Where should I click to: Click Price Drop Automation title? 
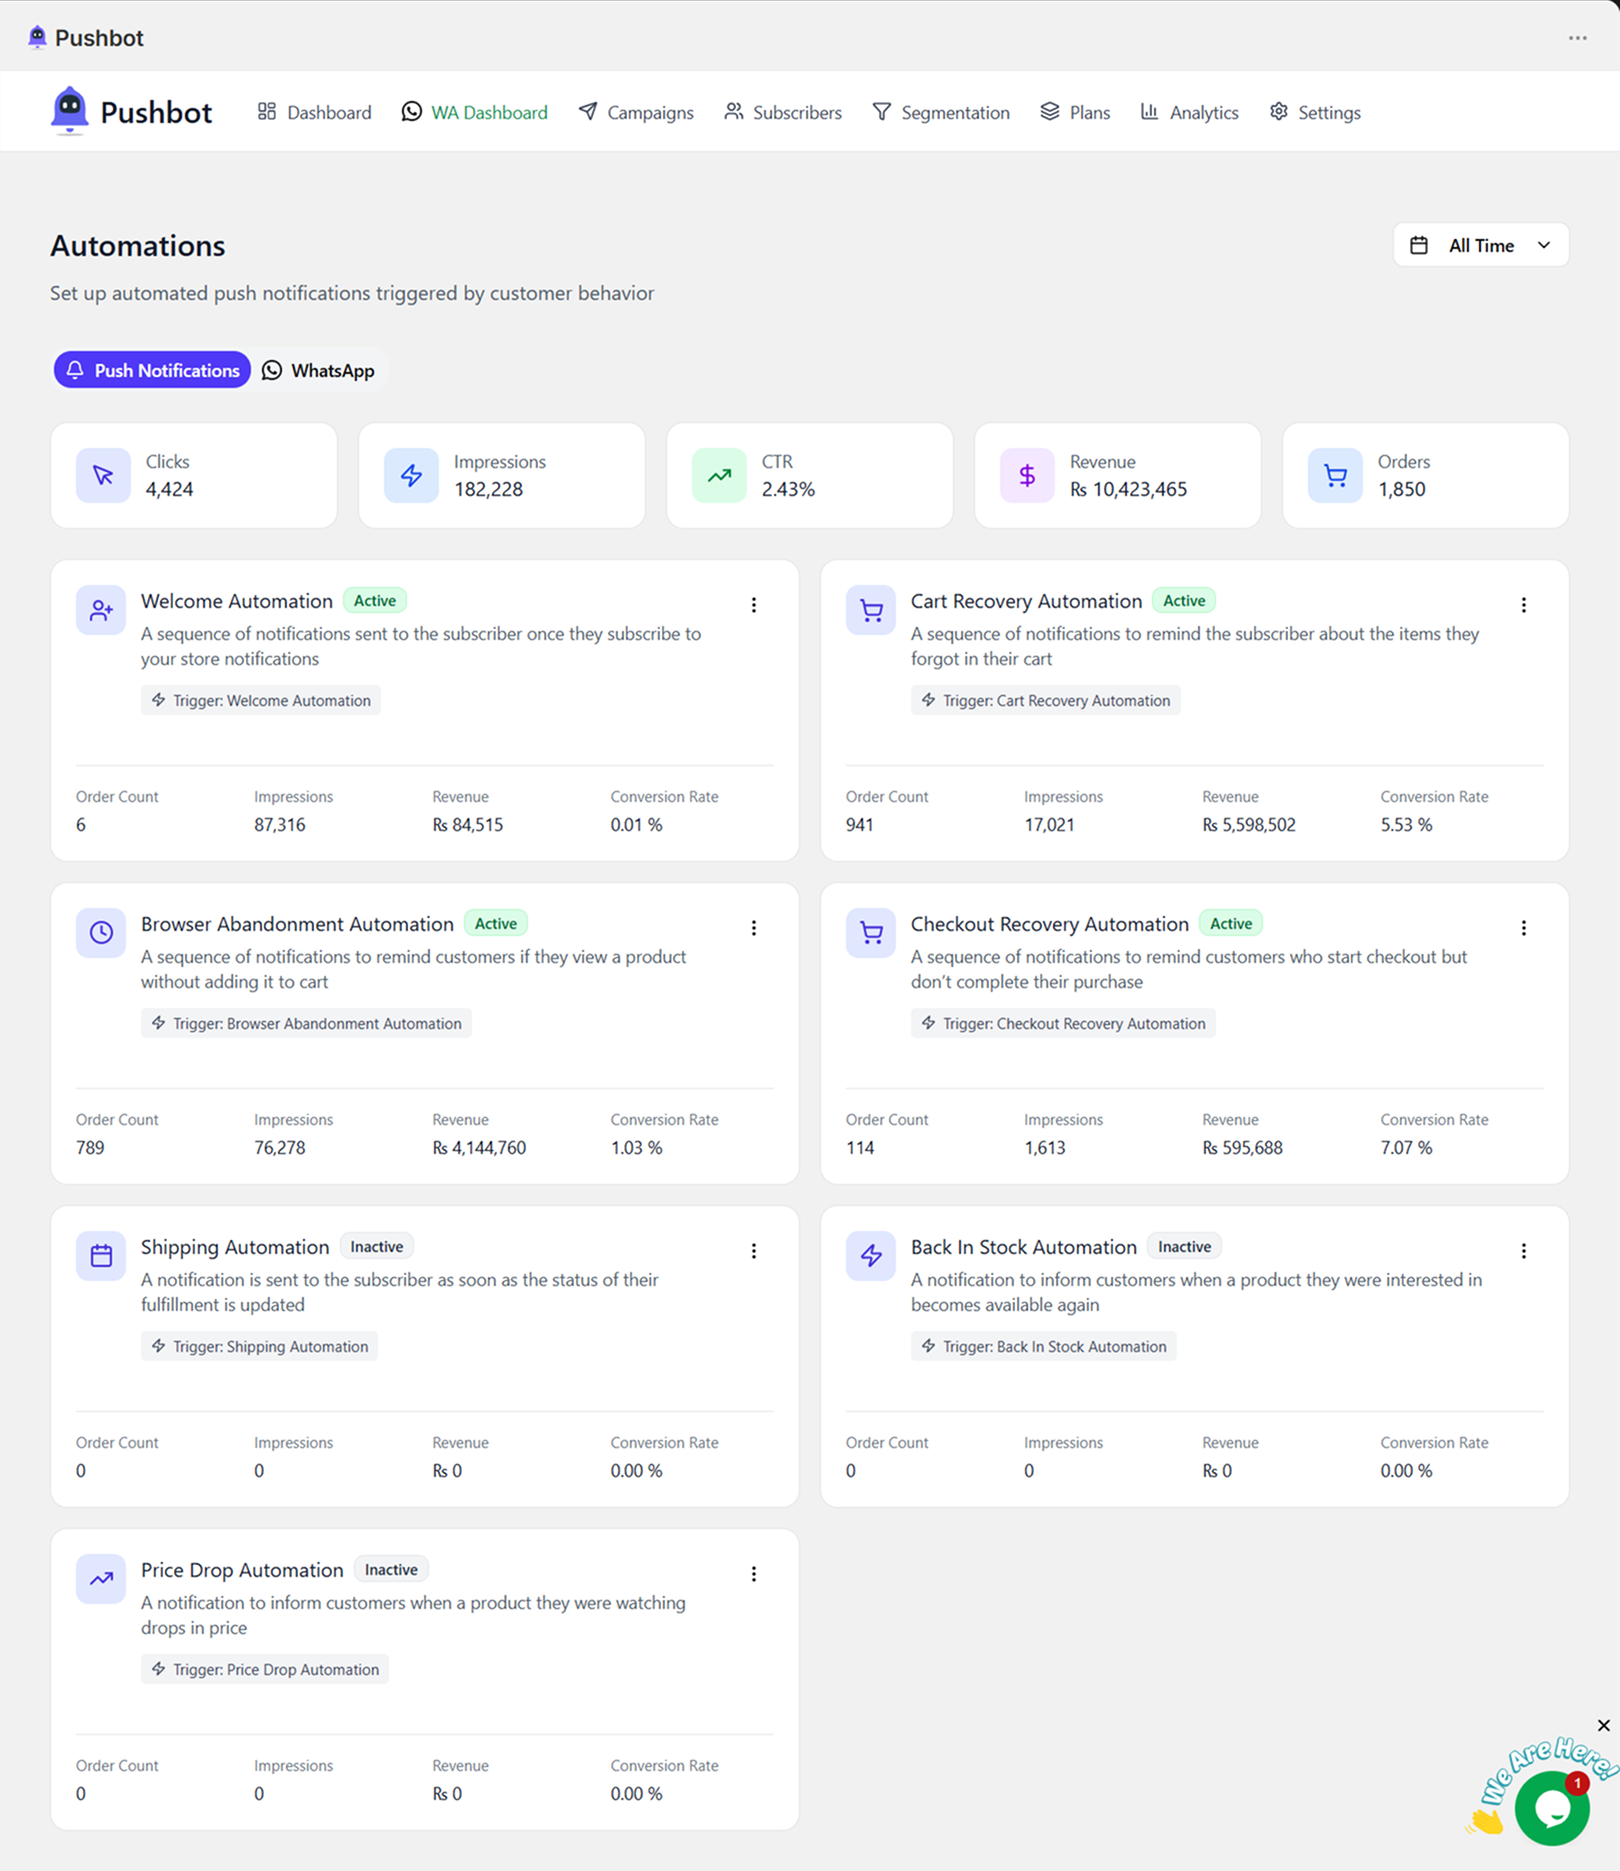[242, 1570]
